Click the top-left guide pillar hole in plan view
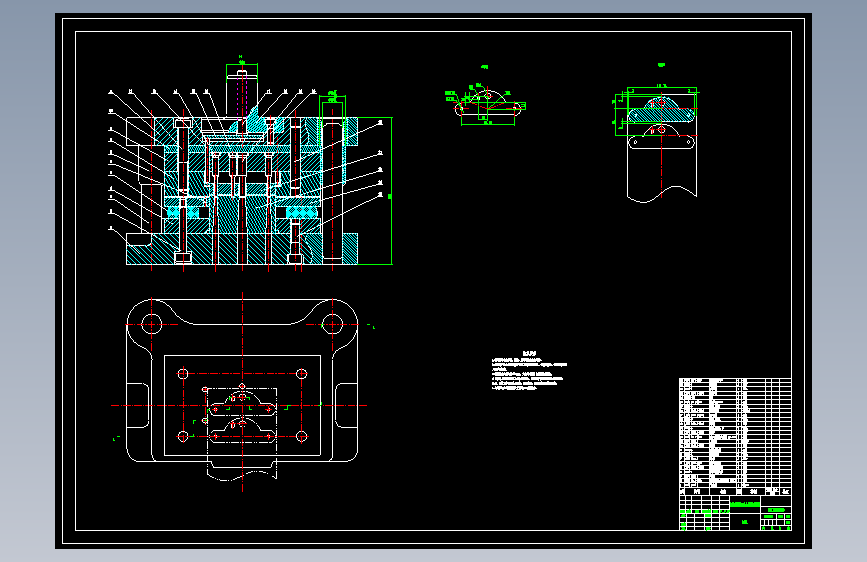Viewport: 867px width, 562px height. coord(152,324)
